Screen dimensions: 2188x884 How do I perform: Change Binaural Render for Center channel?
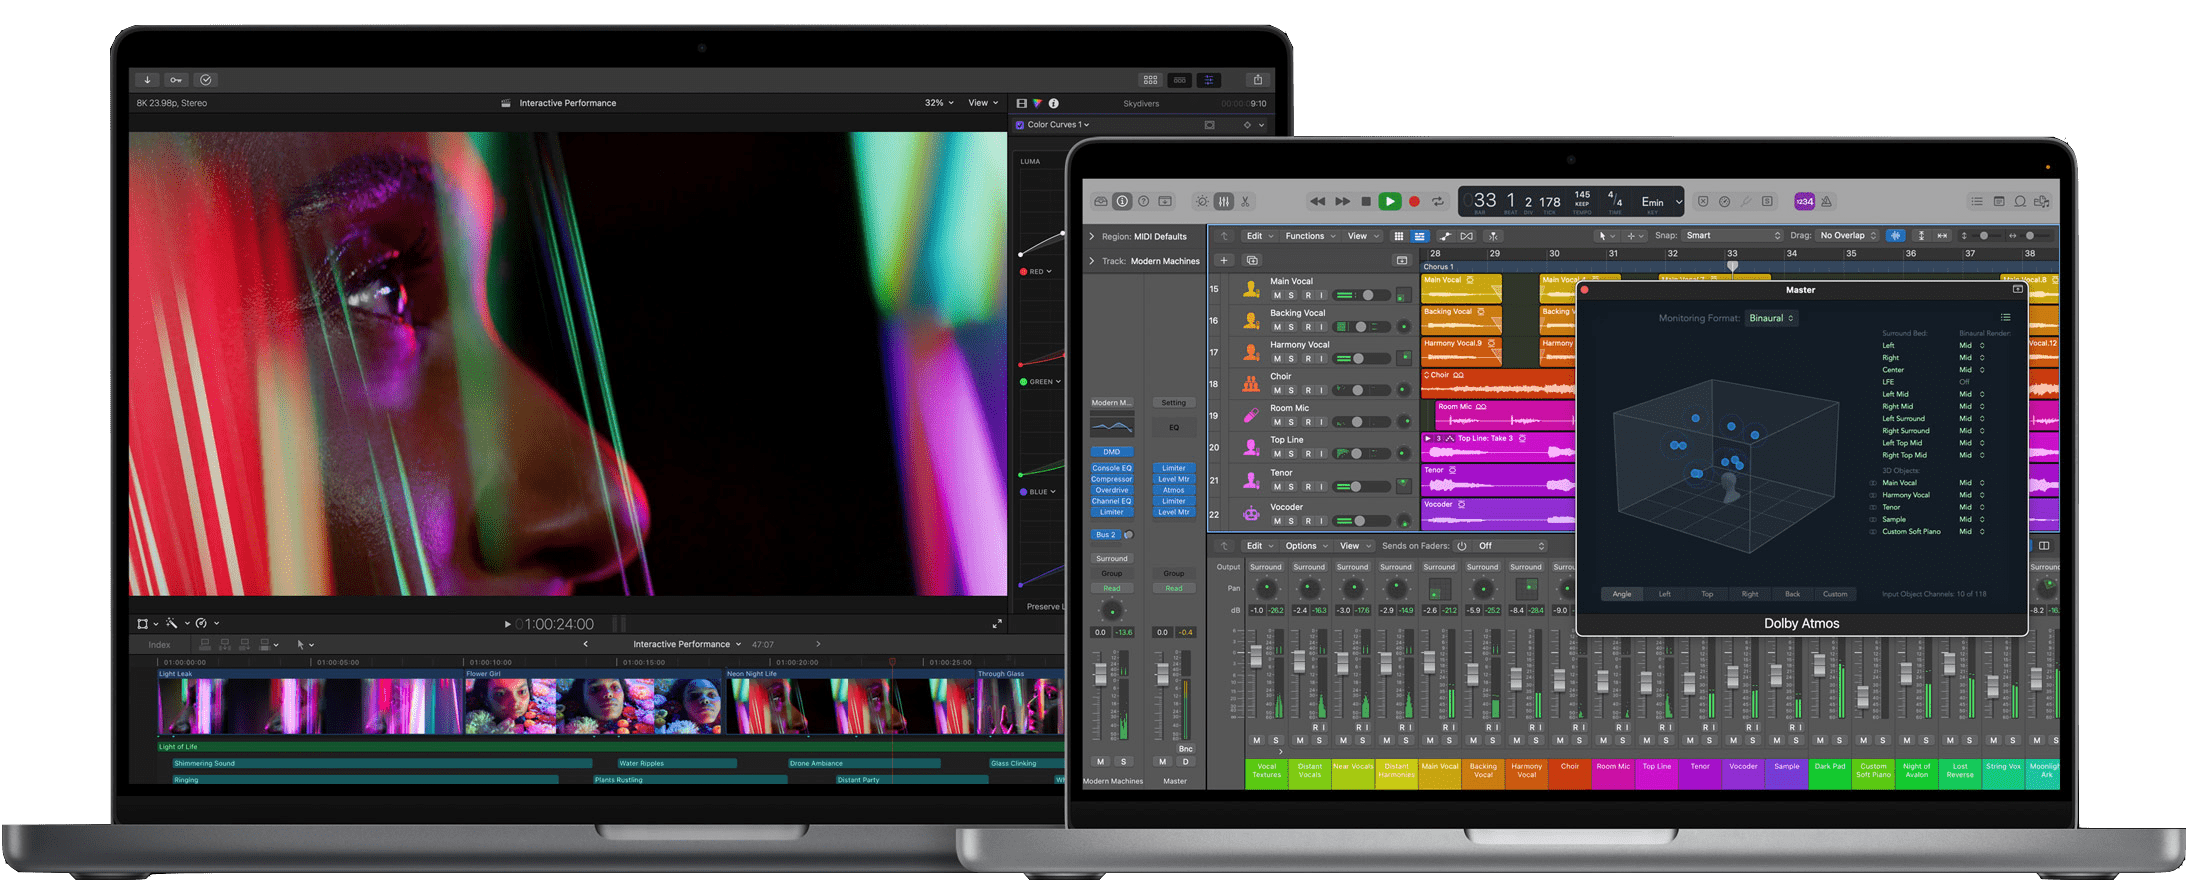(1972, 370)
